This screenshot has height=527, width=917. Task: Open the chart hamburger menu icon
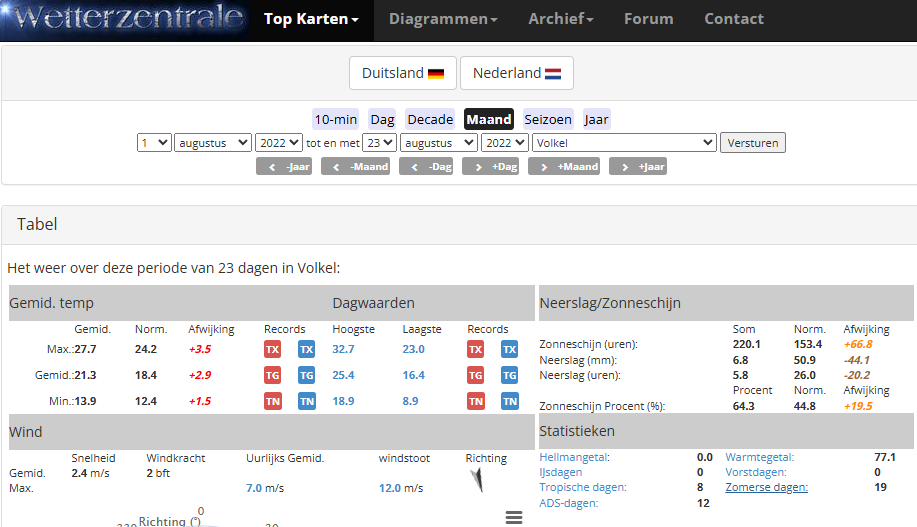514,517
